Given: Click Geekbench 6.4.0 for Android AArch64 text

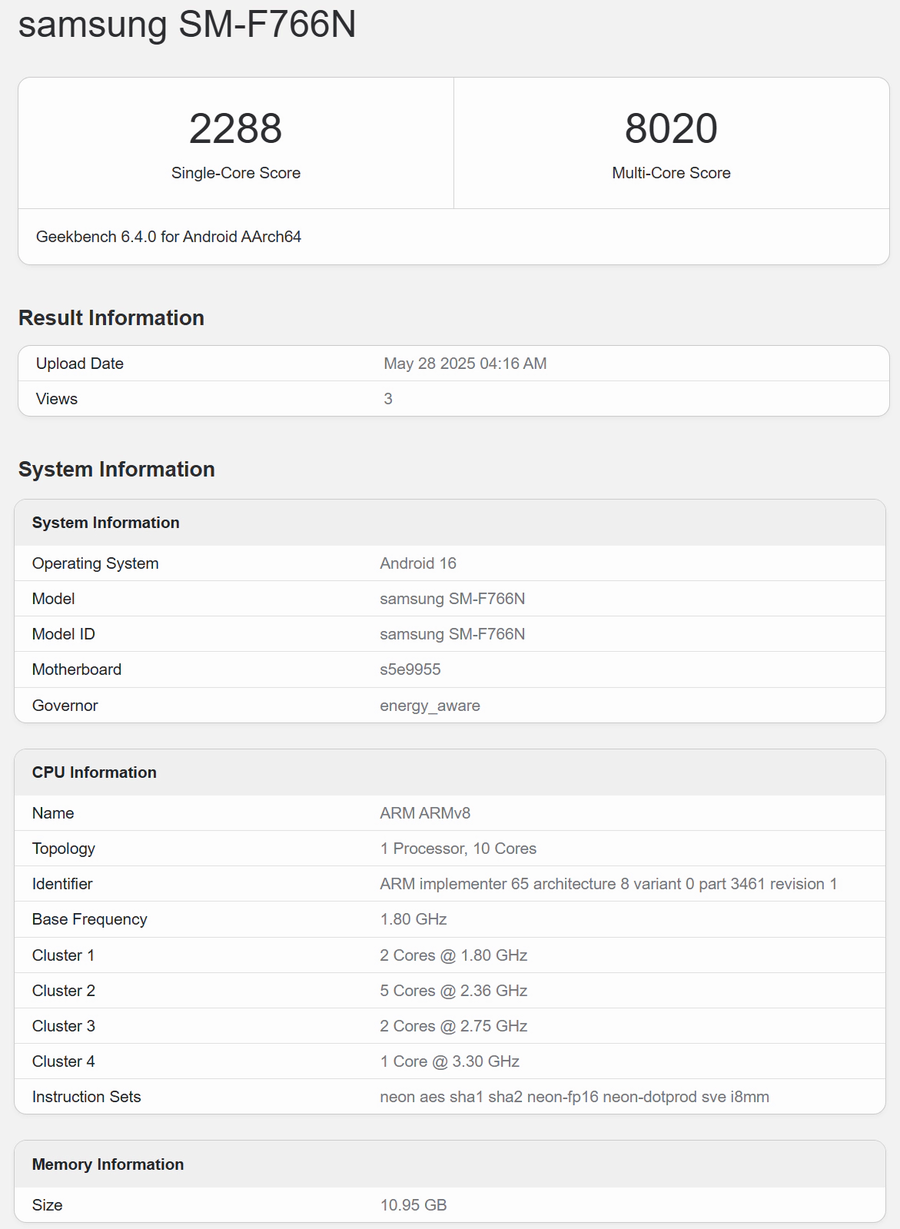Looking at the screenshot, I should click(169, 237).
